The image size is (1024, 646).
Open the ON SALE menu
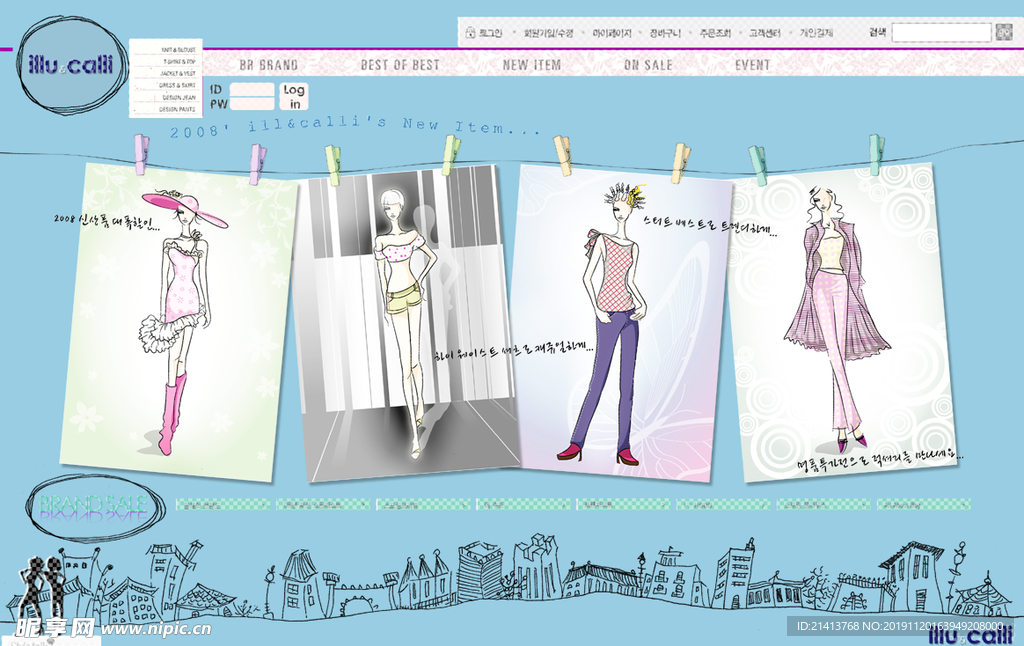click(x=648, y=65)
